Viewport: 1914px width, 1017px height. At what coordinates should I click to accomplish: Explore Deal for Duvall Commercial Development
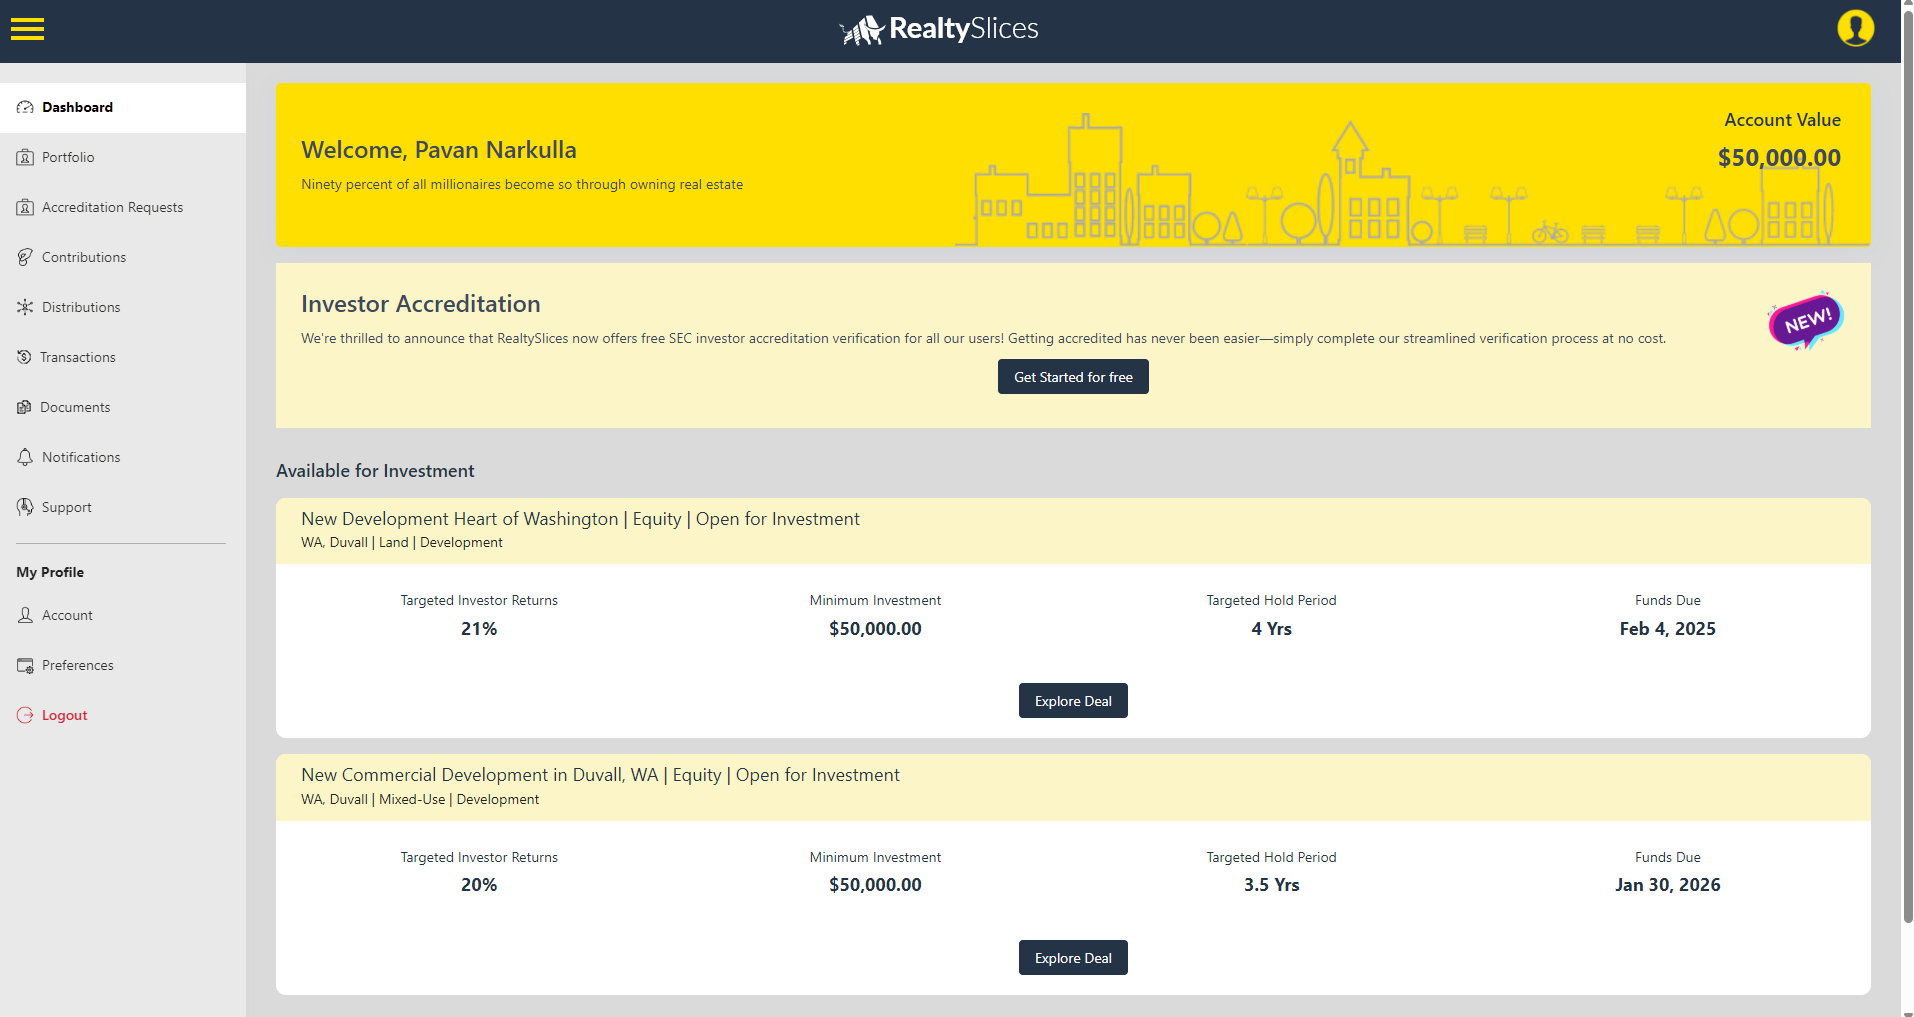(1073, 958)
